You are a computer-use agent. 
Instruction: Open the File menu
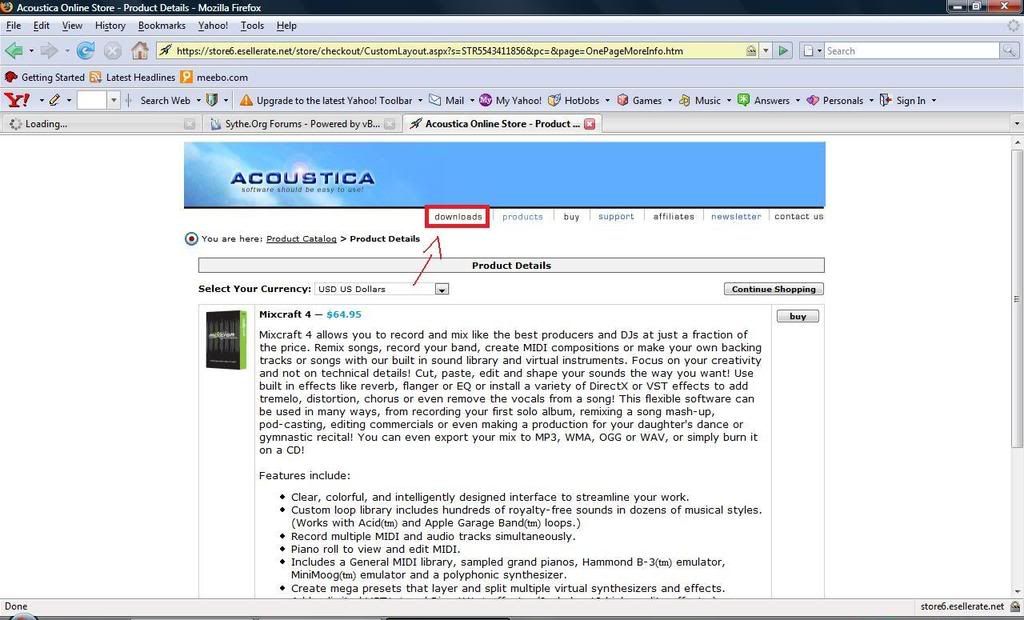pos(13,25)
